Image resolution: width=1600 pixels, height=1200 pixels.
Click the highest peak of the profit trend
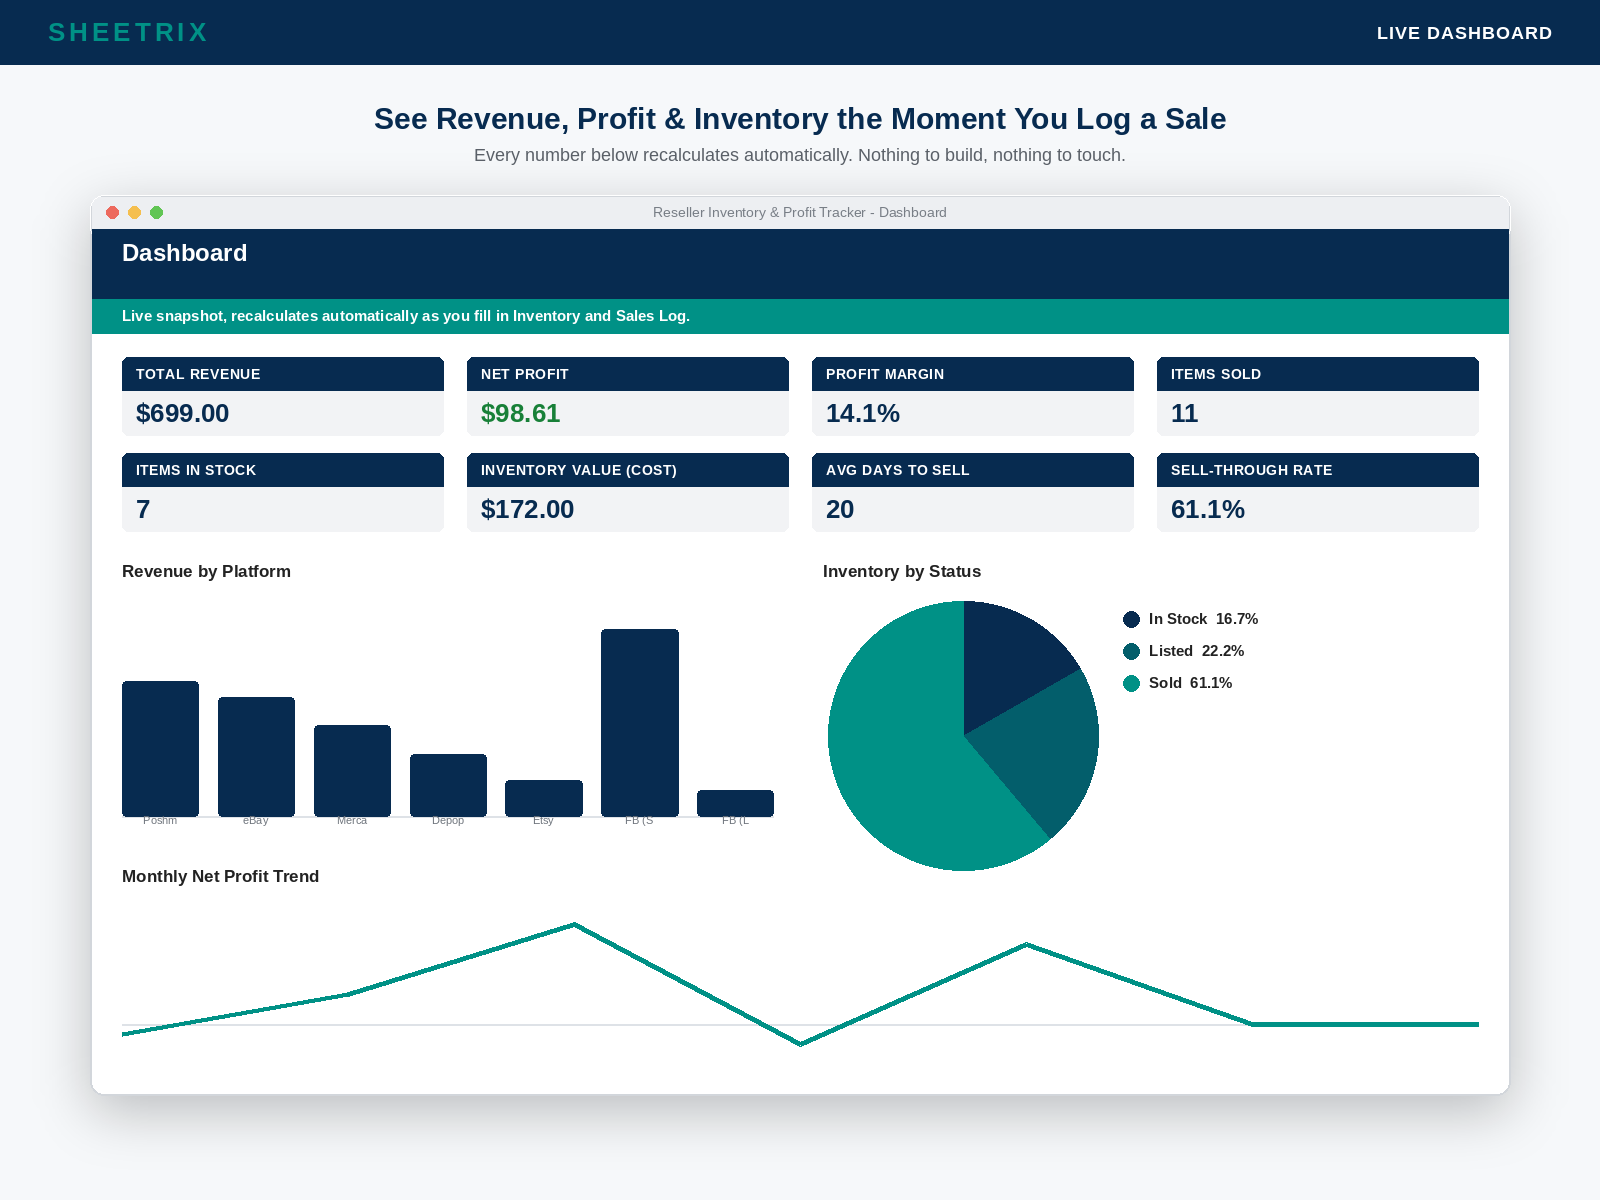click(x=574, y=924)
